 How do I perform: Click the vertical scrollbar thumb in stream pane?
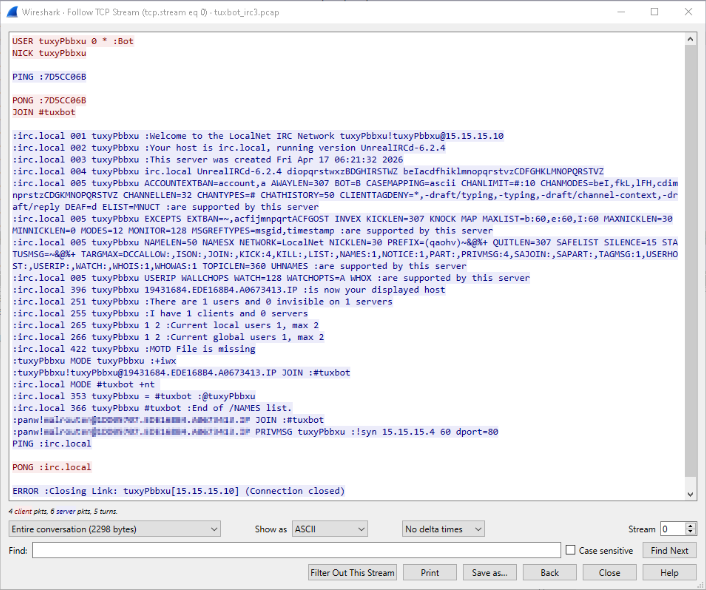point(691,261)
